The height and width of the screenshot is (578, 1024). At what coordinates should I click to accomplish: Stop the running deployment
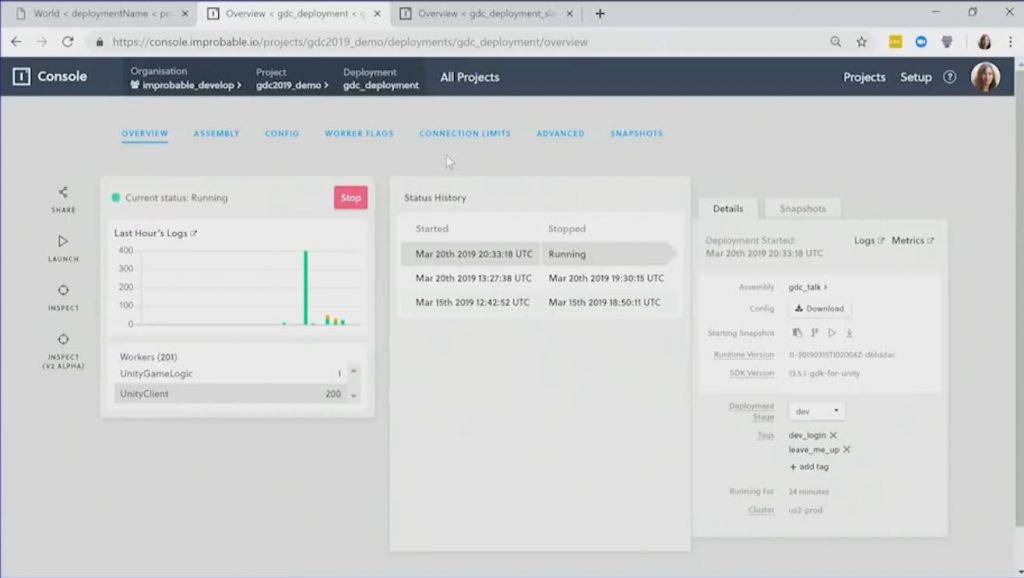coord(351,198)
